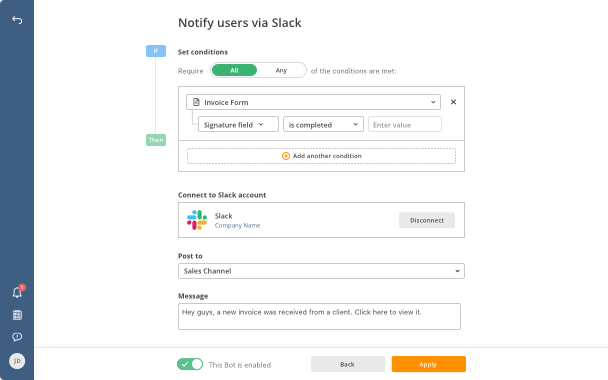Expand the Sales Channel post-to dropdown
The image size is (608, 380).
(x=321, y=271)
